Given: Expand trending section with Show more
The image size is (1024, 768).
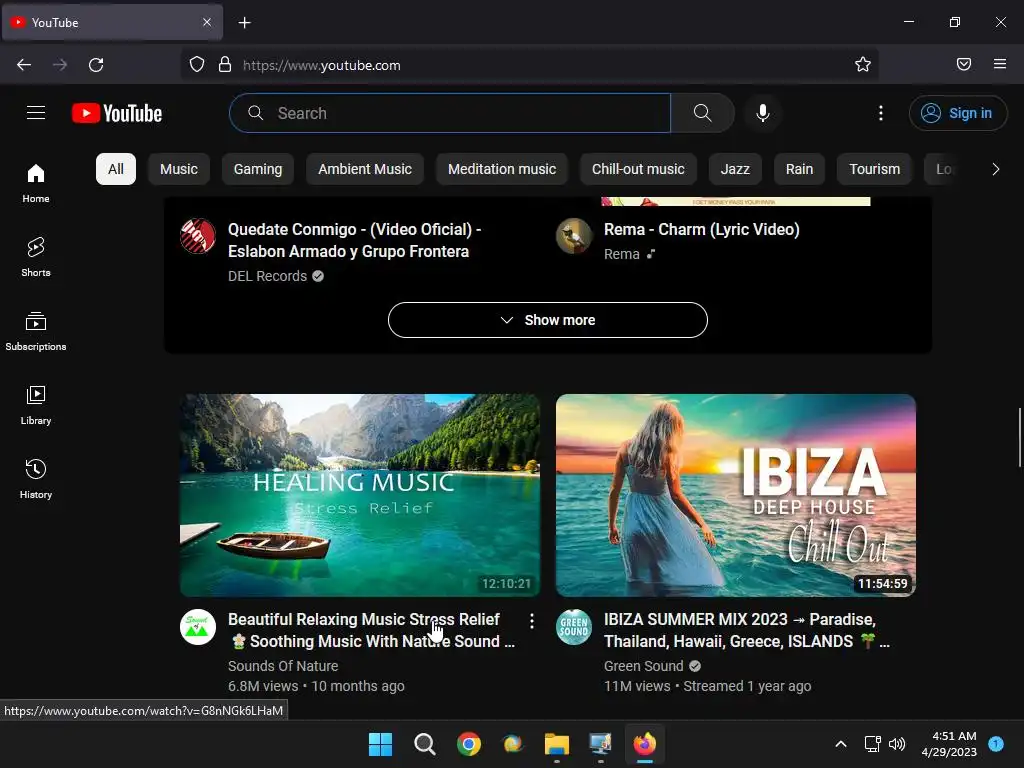Looking at the screenshot, I should [x=547, y=320].
